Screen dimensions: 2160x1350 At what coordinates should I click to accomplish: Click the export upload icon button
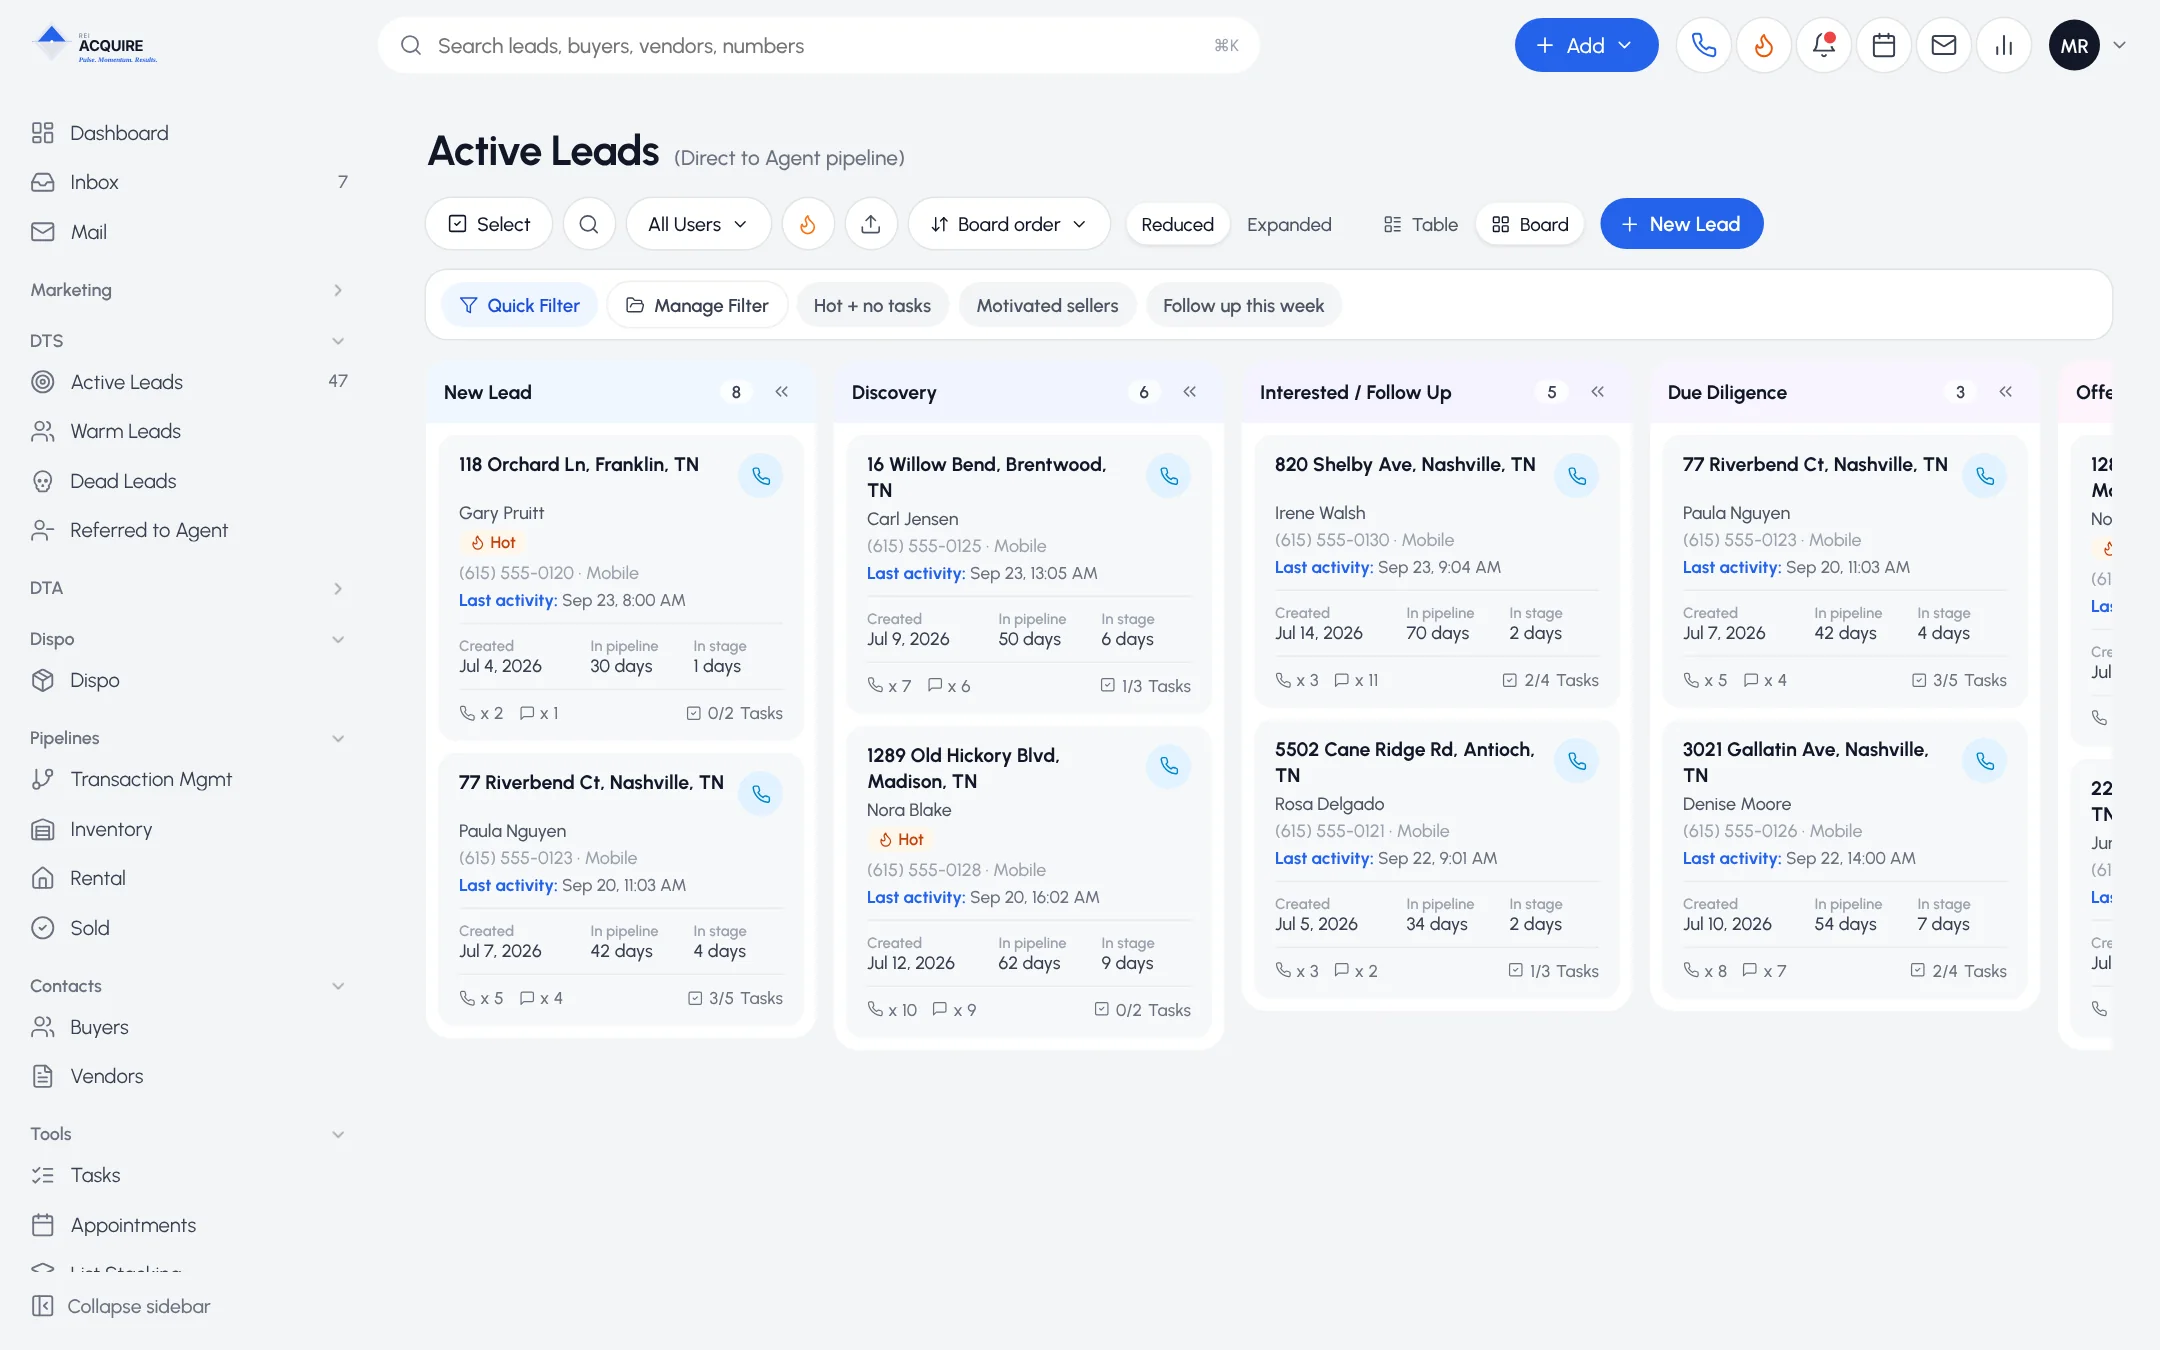[x=871, y=224]
